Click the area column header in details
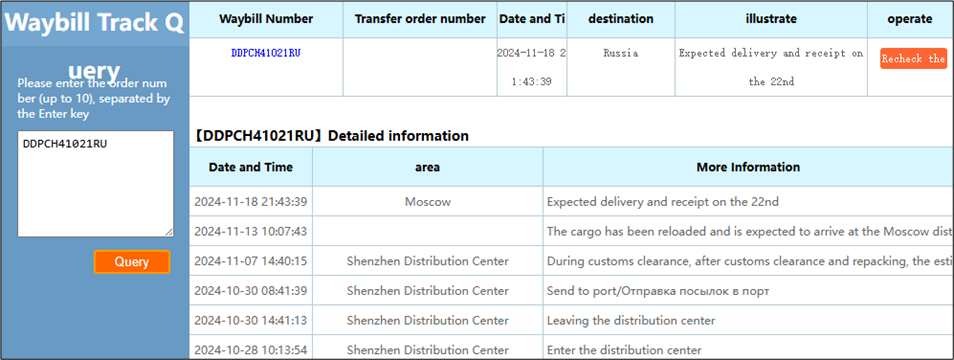 pyautogui.click(x=428, y=167)
